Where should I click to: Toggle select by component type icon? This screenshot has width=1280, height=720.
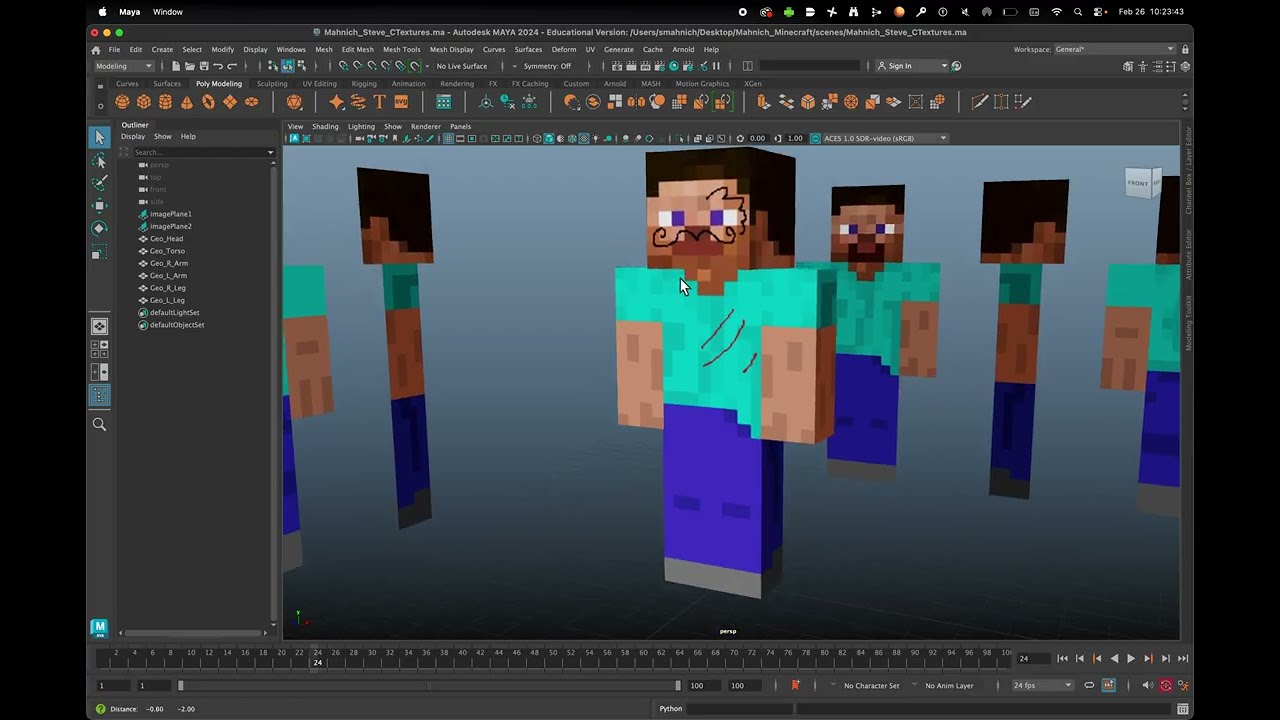(301, 66)
